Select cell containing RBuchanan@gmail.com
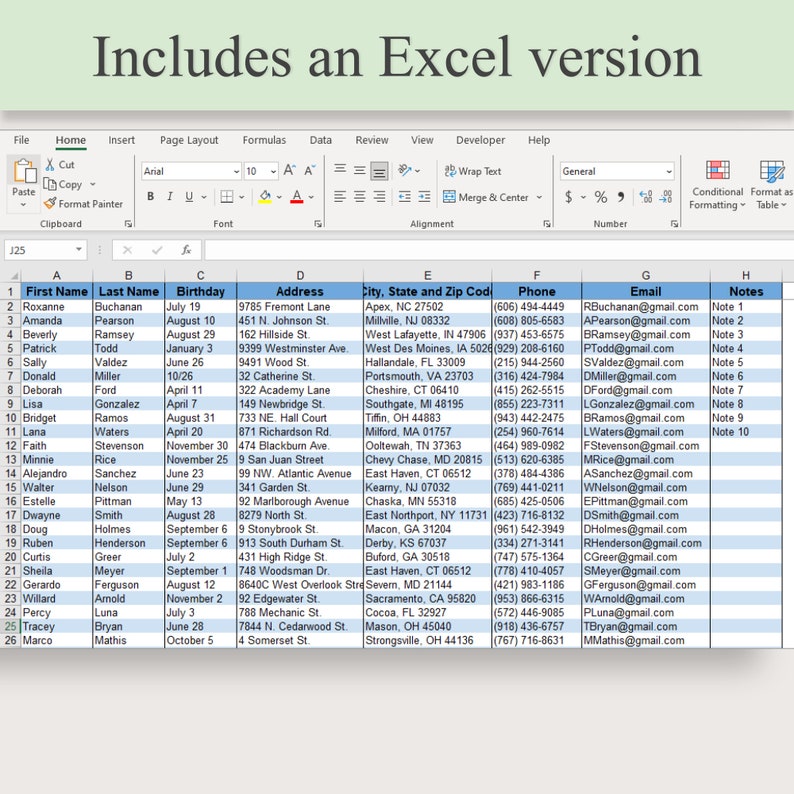The image size is (794, 794). pos(646,307)
